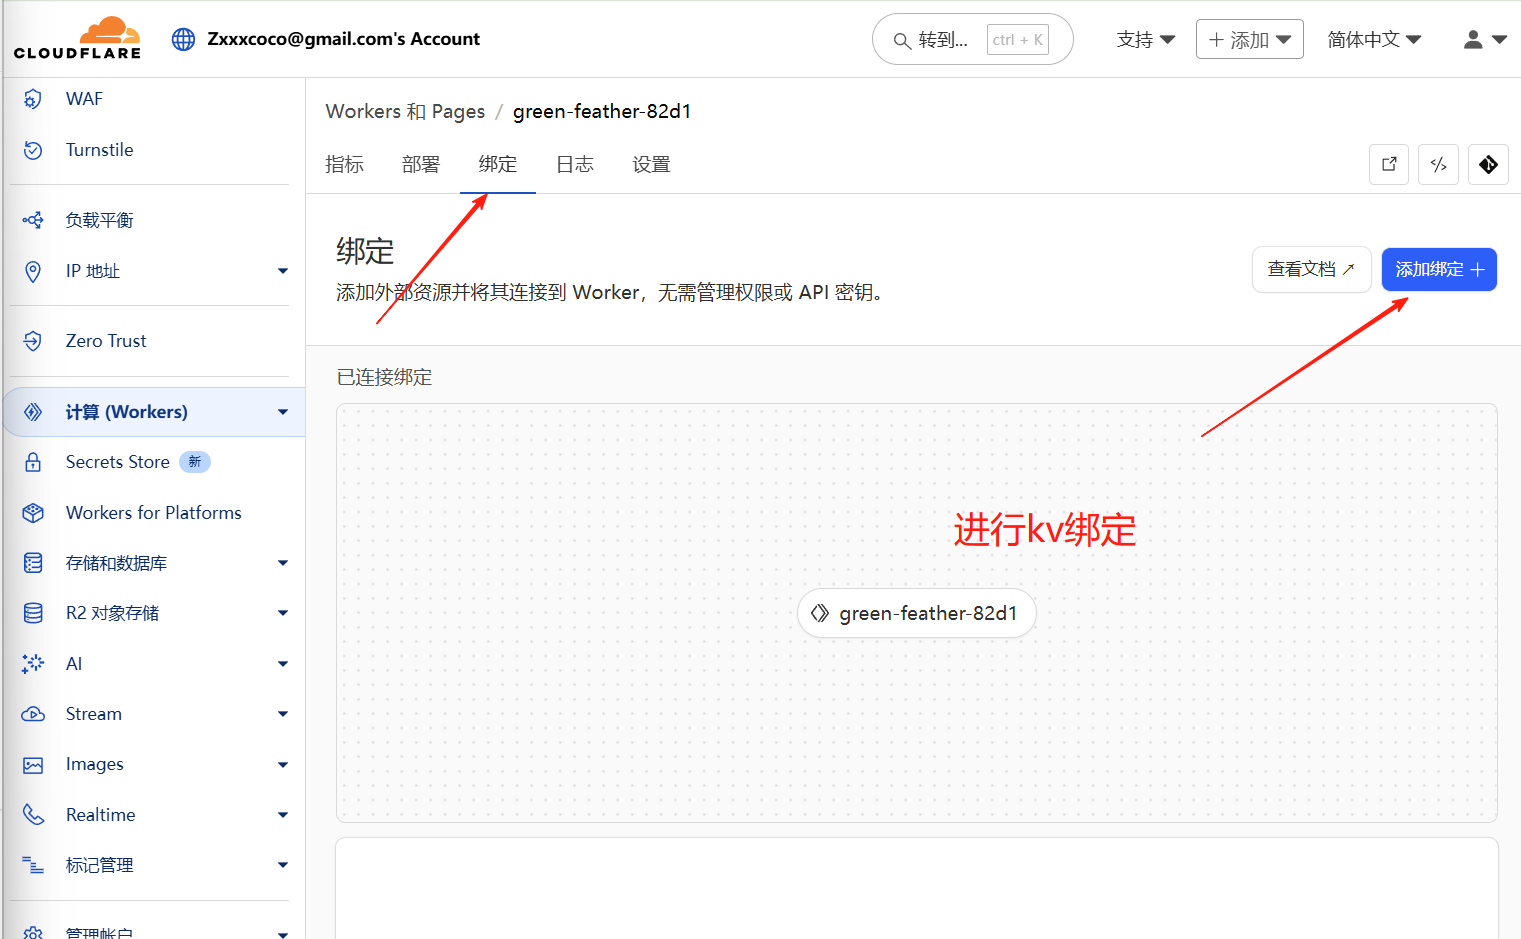Screen dimensions: 1521x939
Task: Expand the Images sidebar menu arrow
Action: (x=283, y=765)
